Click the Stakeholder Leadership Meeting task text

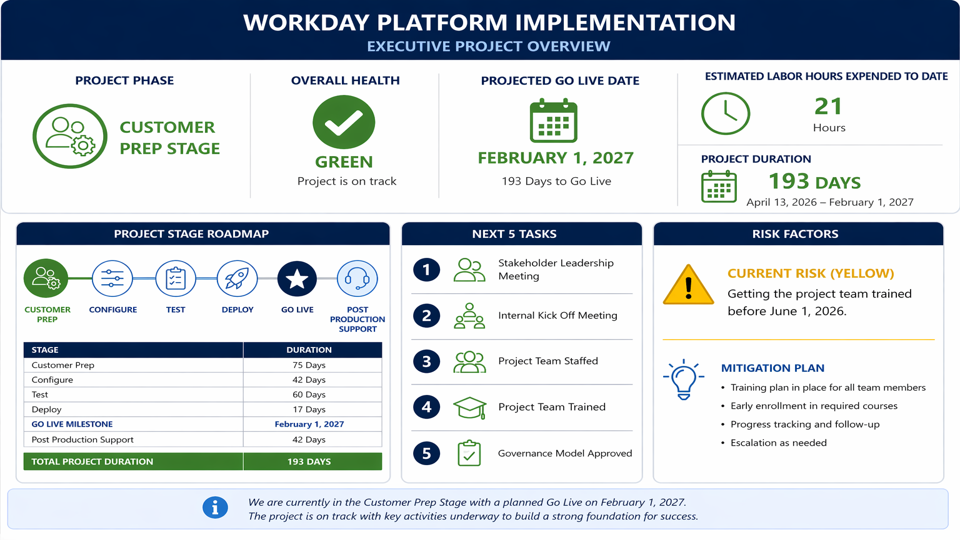[556, 269]
